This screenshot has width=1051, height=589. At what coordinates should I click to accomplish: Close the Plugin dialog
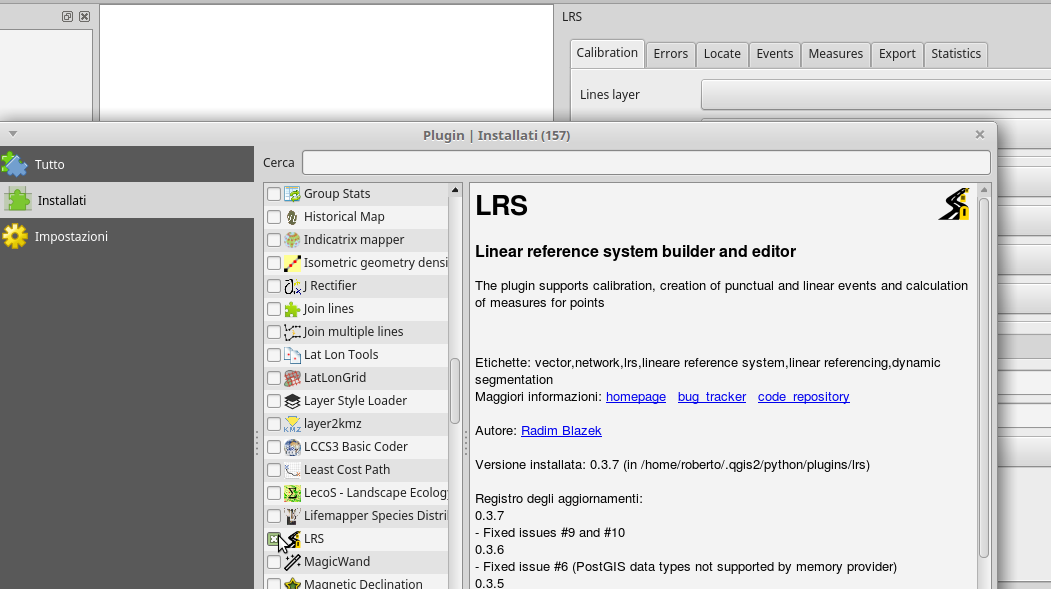[x=979, y=135]
